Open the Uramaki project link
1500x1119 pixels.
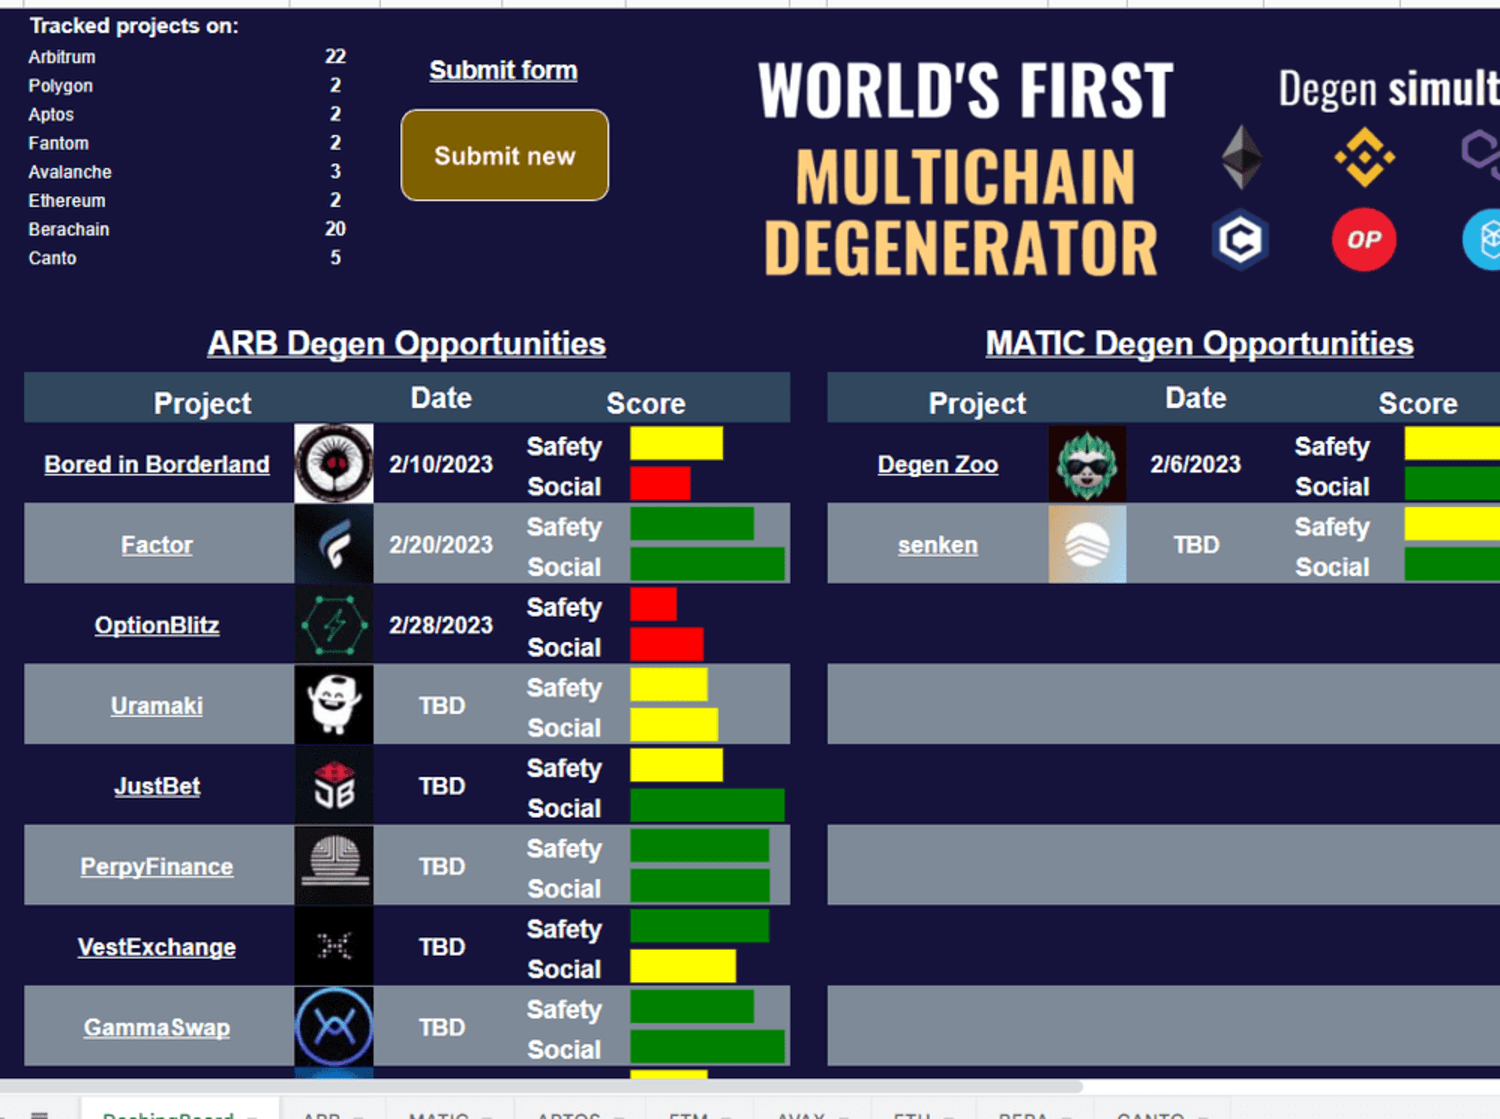click(x=157, y=705)
